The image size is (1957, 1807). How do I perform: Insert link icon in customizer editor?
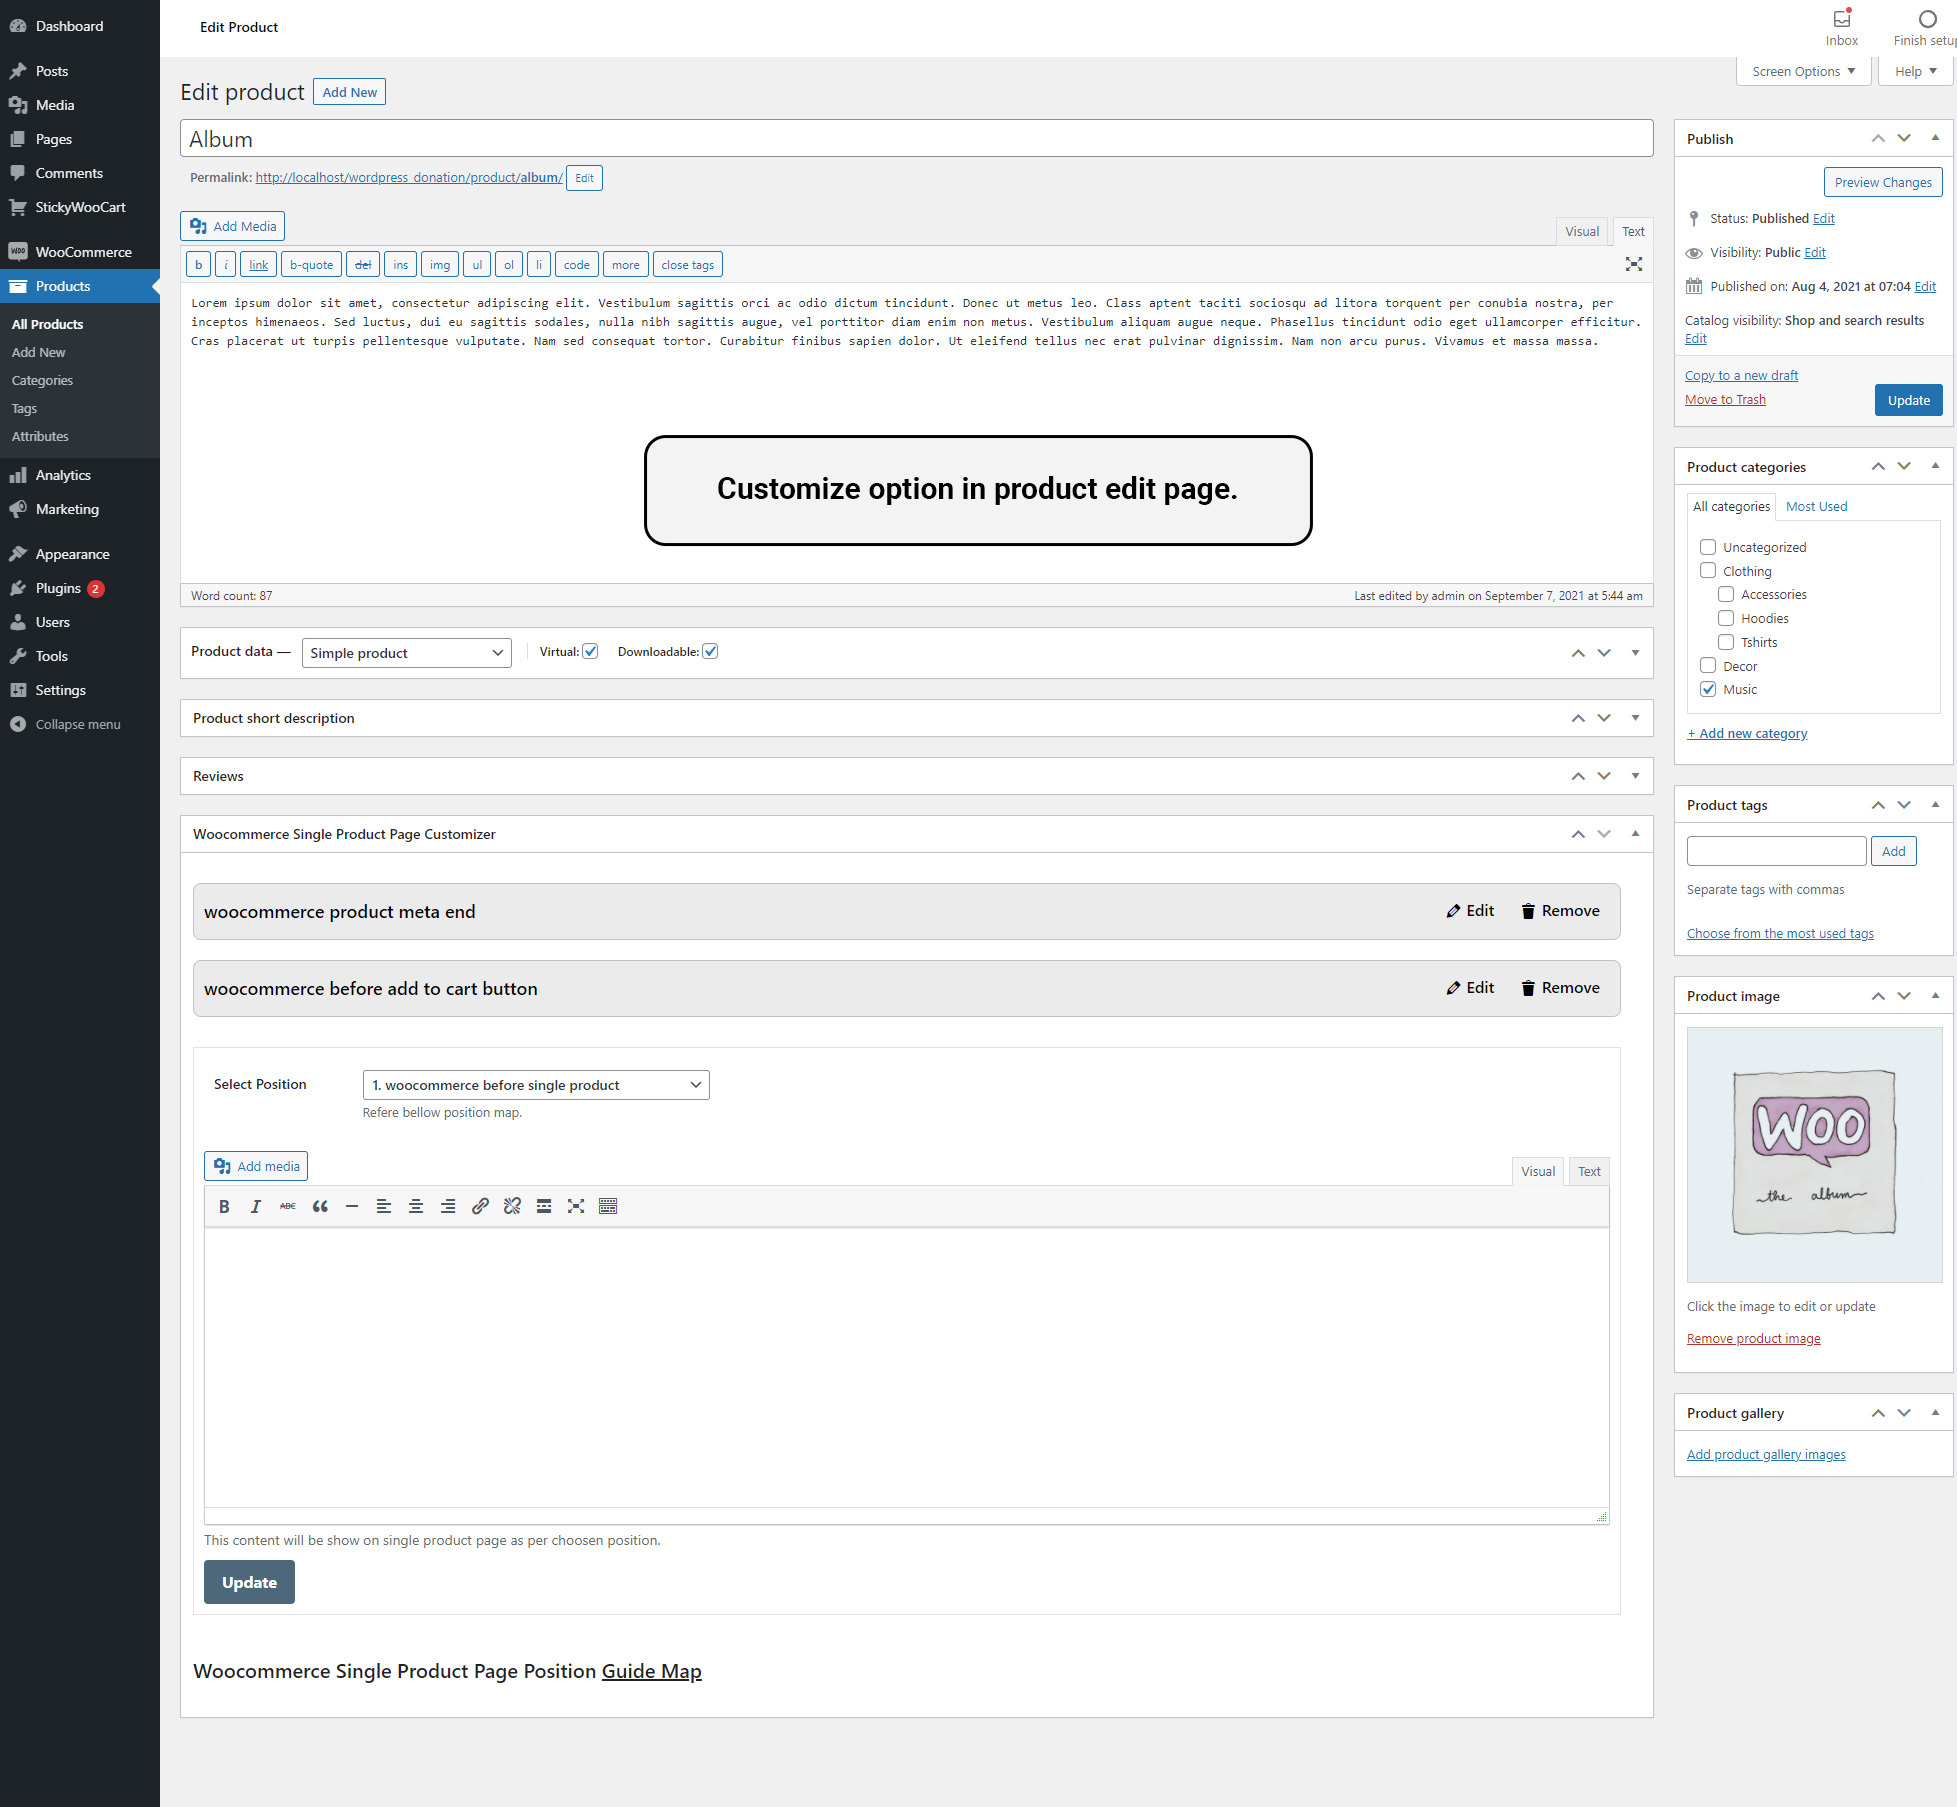tap(480, 1206)
